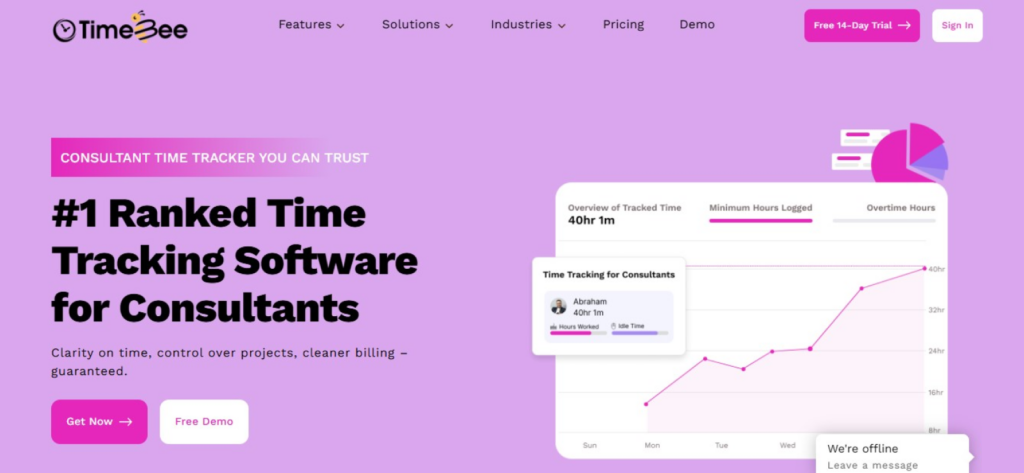Open the Features dropdown menu
Image resolution: width=1024 pixels, height=473 pixels.
312,25
